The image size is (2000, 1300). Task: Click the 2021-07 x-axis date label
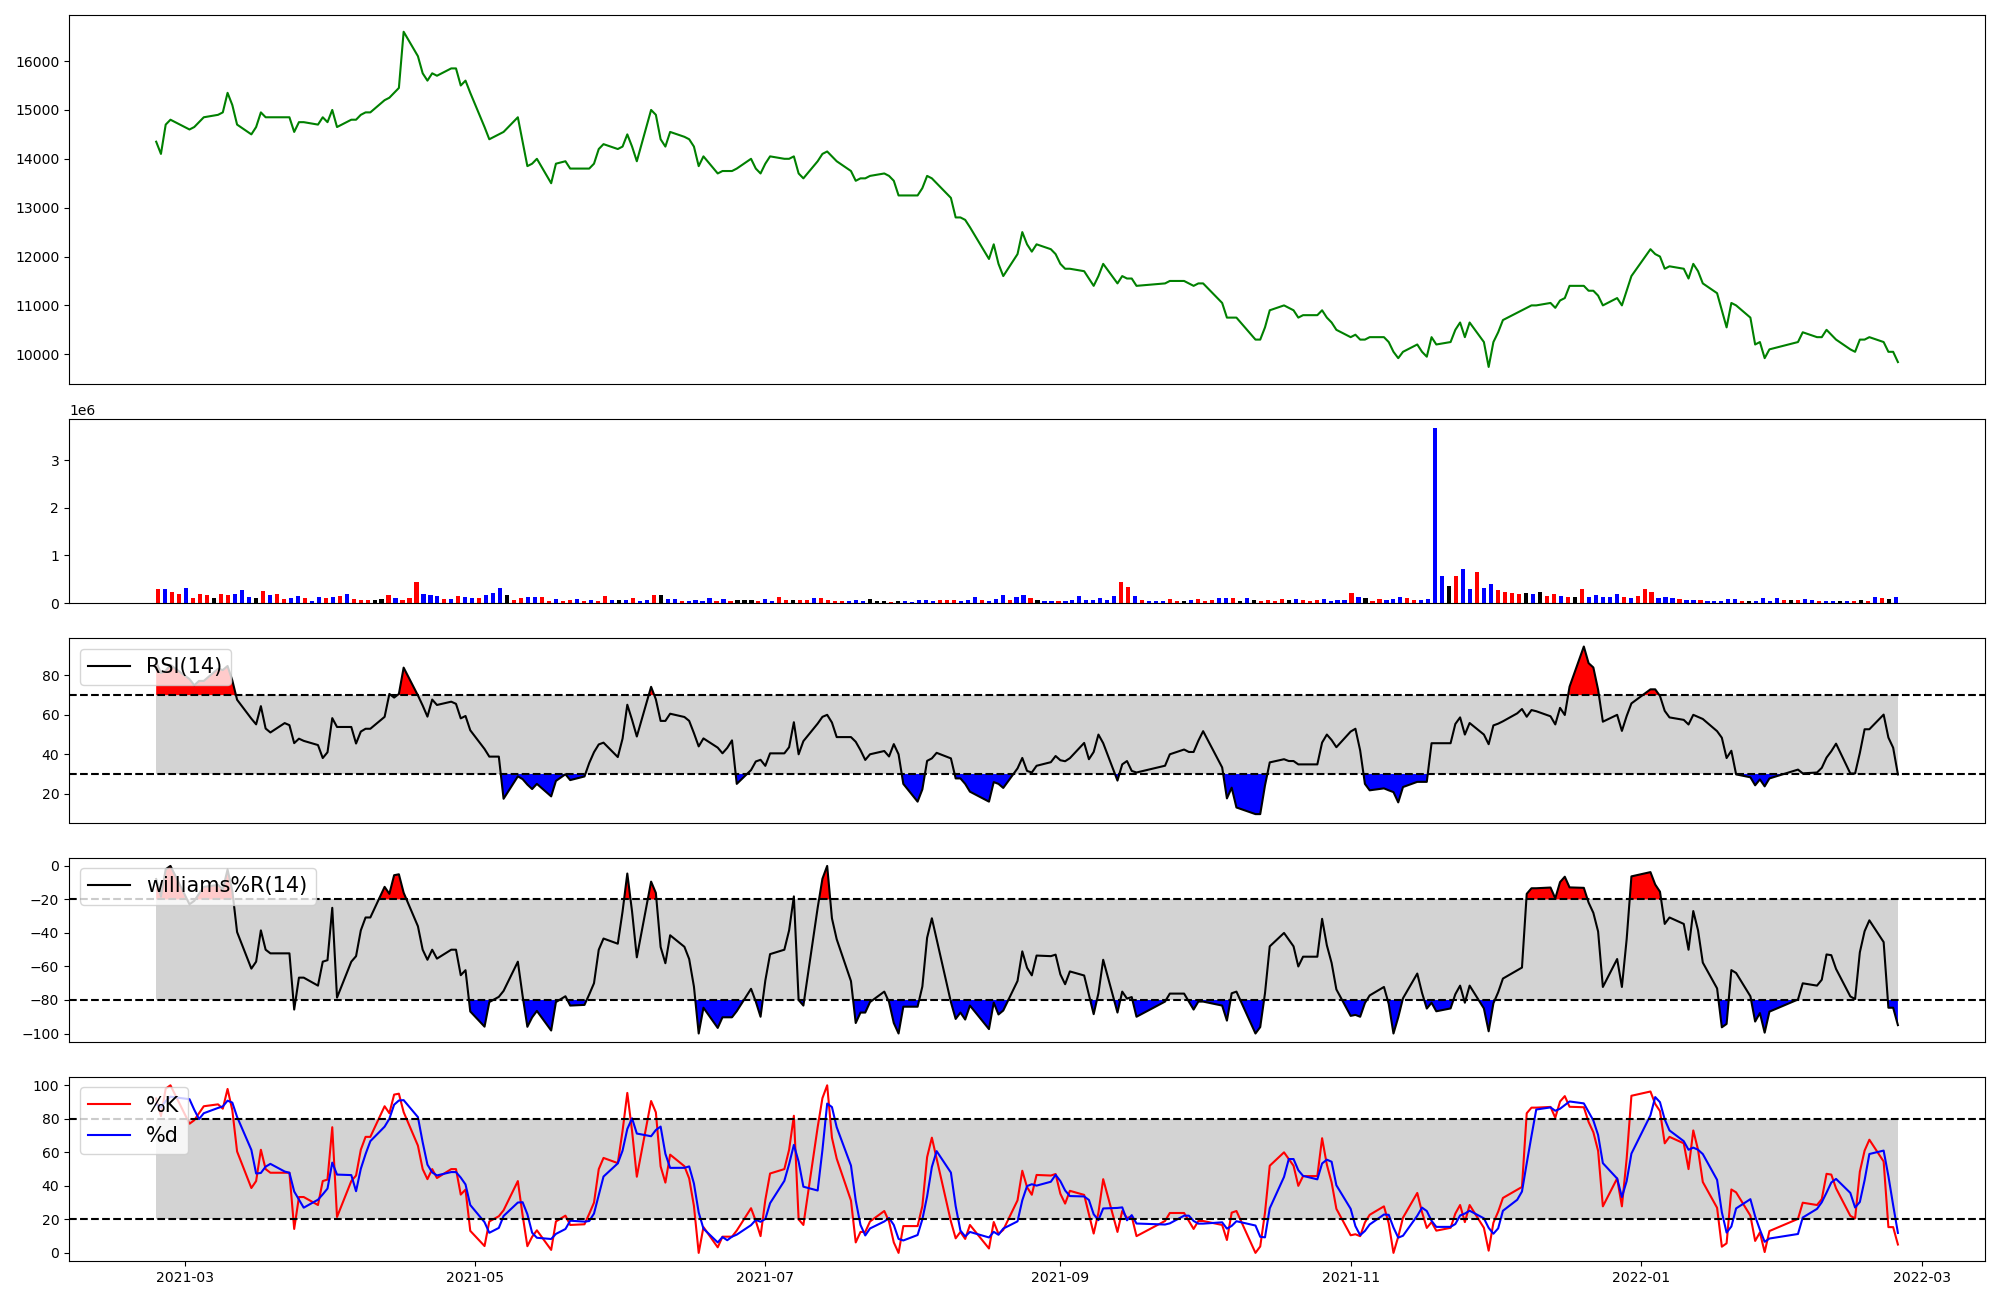pyautogui.click(x=765, y=1277)
